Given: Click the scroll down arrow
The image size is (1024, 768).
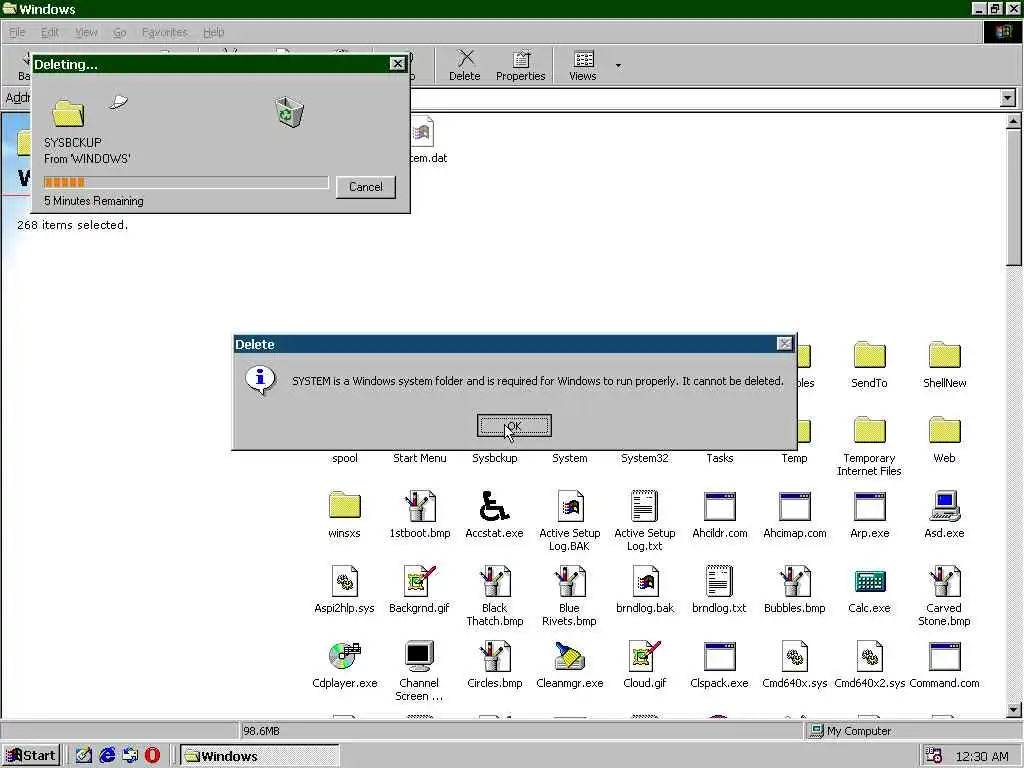Looking at the screenshot, I should pyautogui.click(x=1014, y=710).
